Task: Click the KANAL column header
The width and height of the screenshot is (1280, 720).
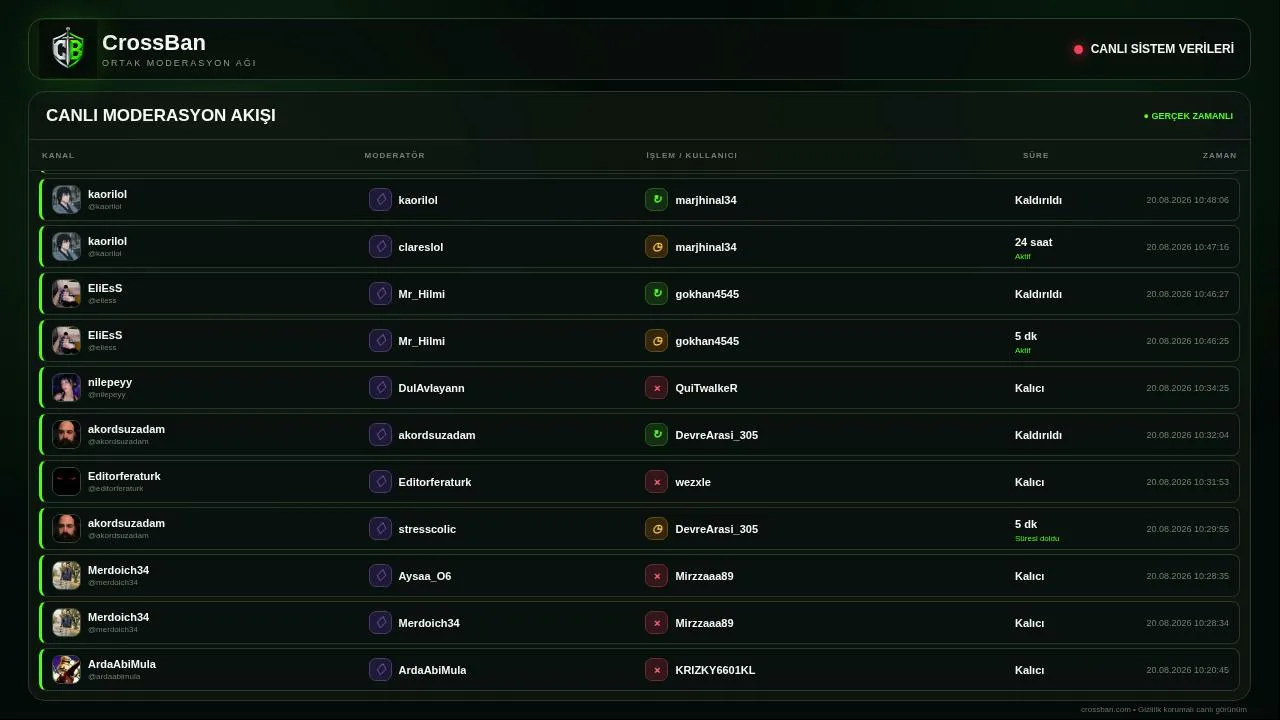Action: (x=58, y=156)
